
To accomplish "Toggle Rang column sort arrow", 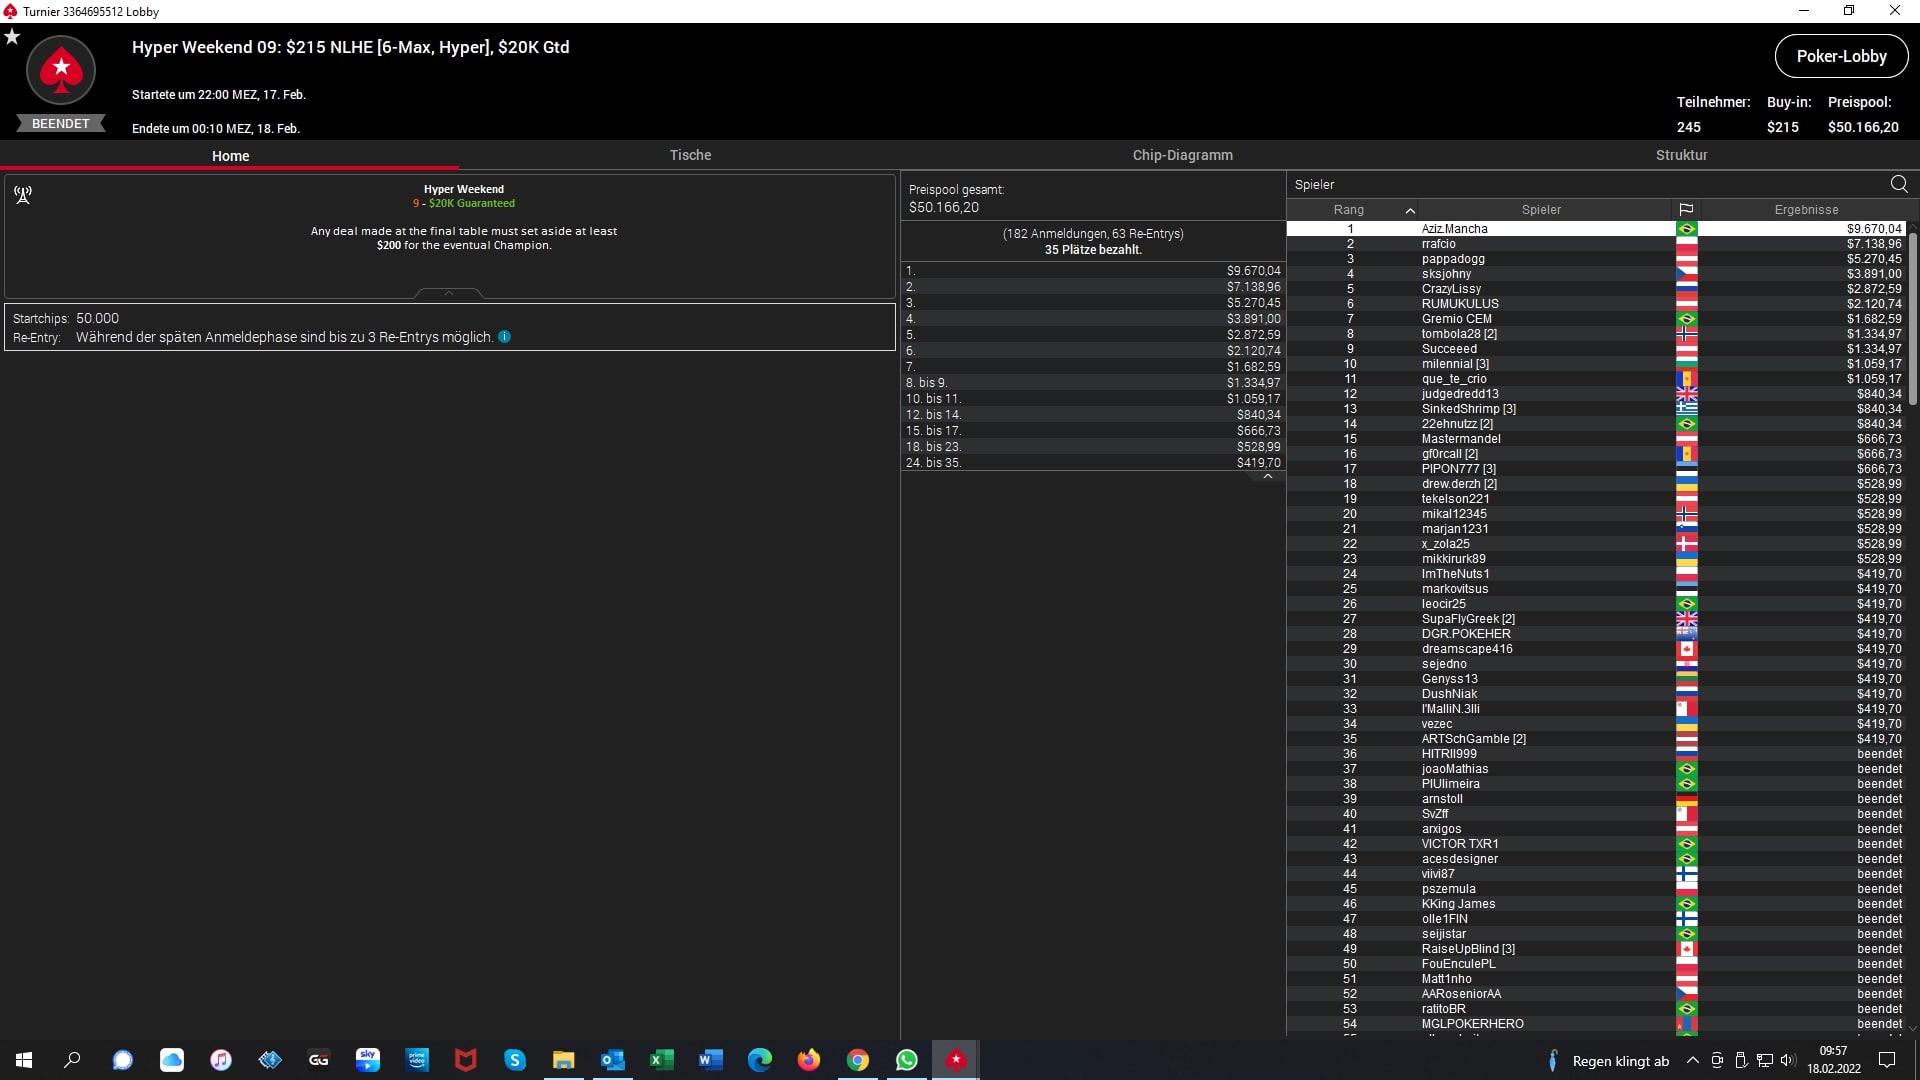I will pos(1410,210).
